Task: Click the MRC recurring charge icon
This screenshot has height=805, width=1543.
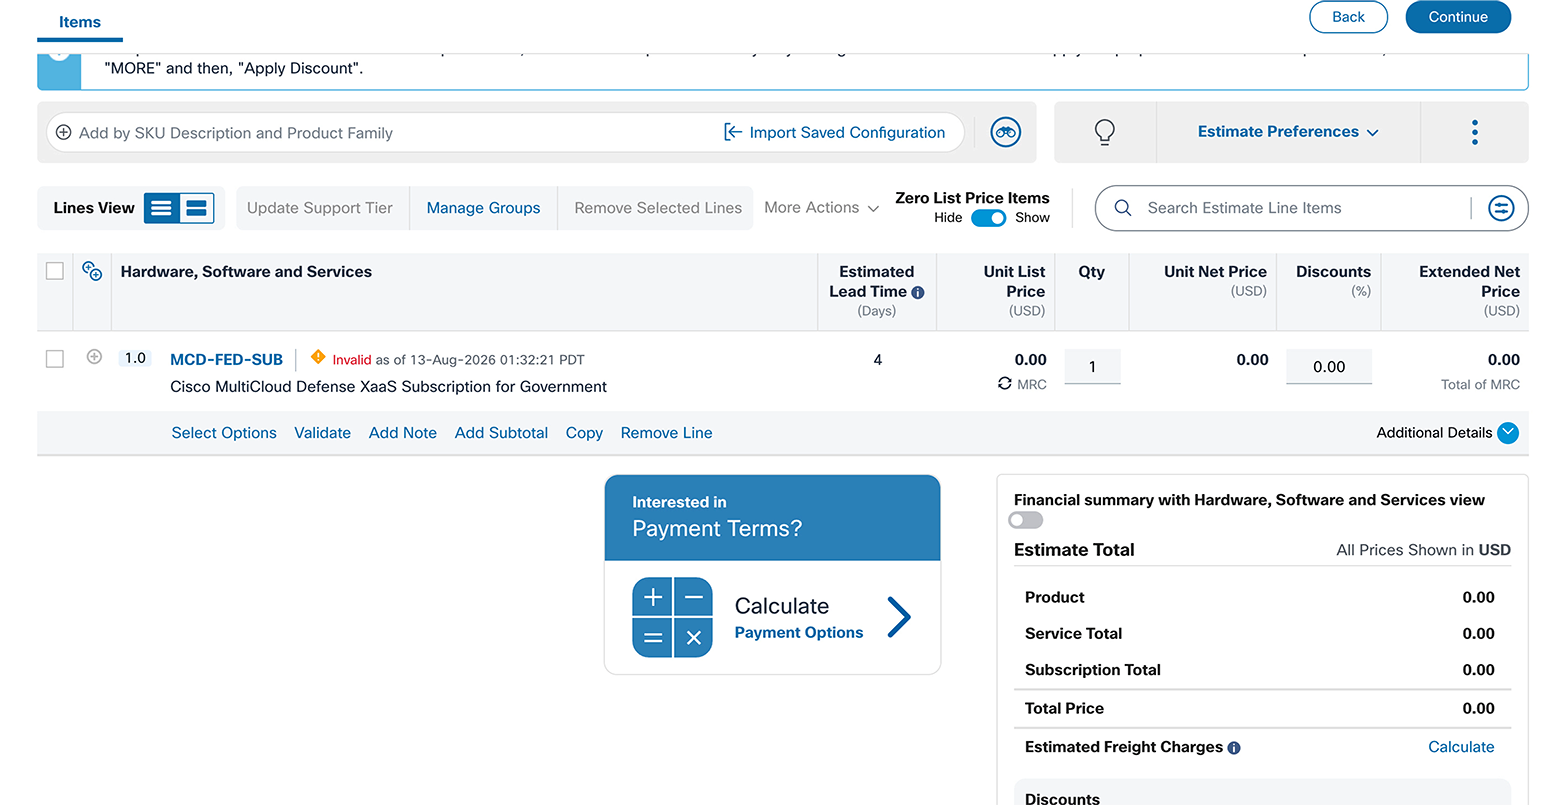Action: click(x=1004, y=384)
